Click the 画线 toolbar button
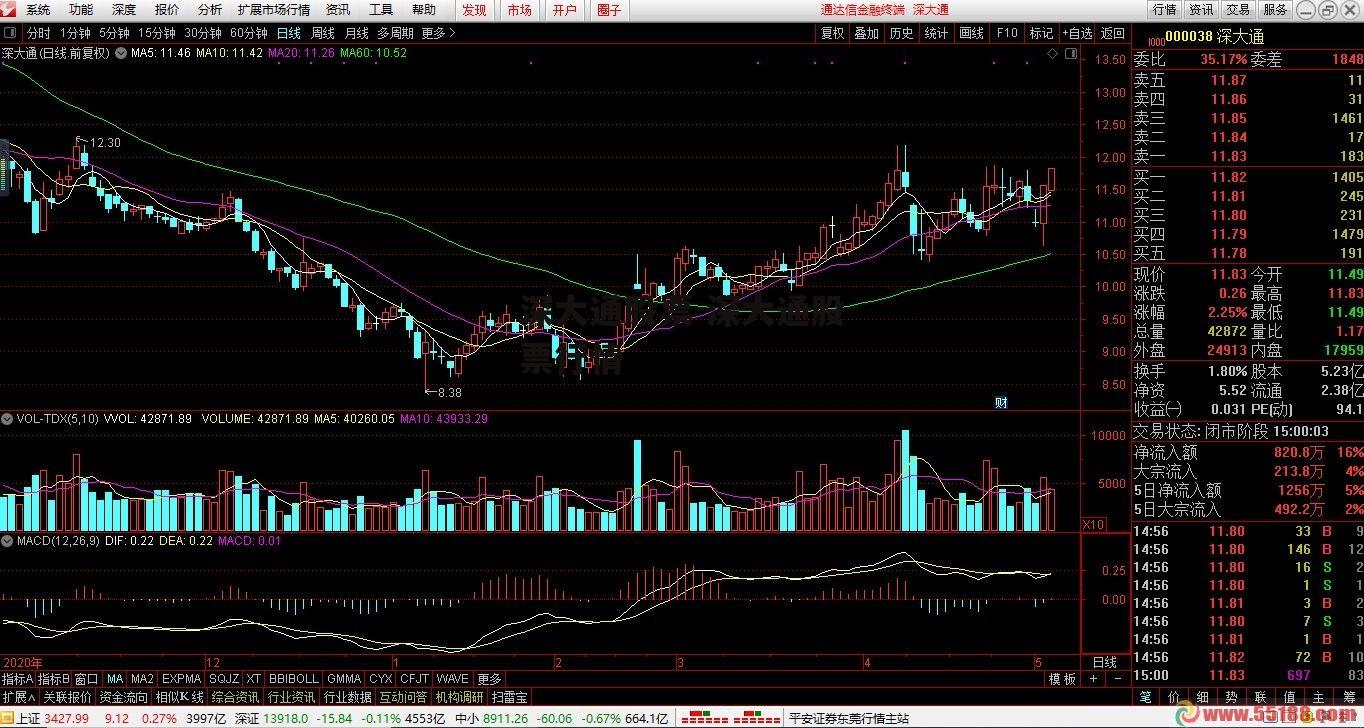 (971, 33)
